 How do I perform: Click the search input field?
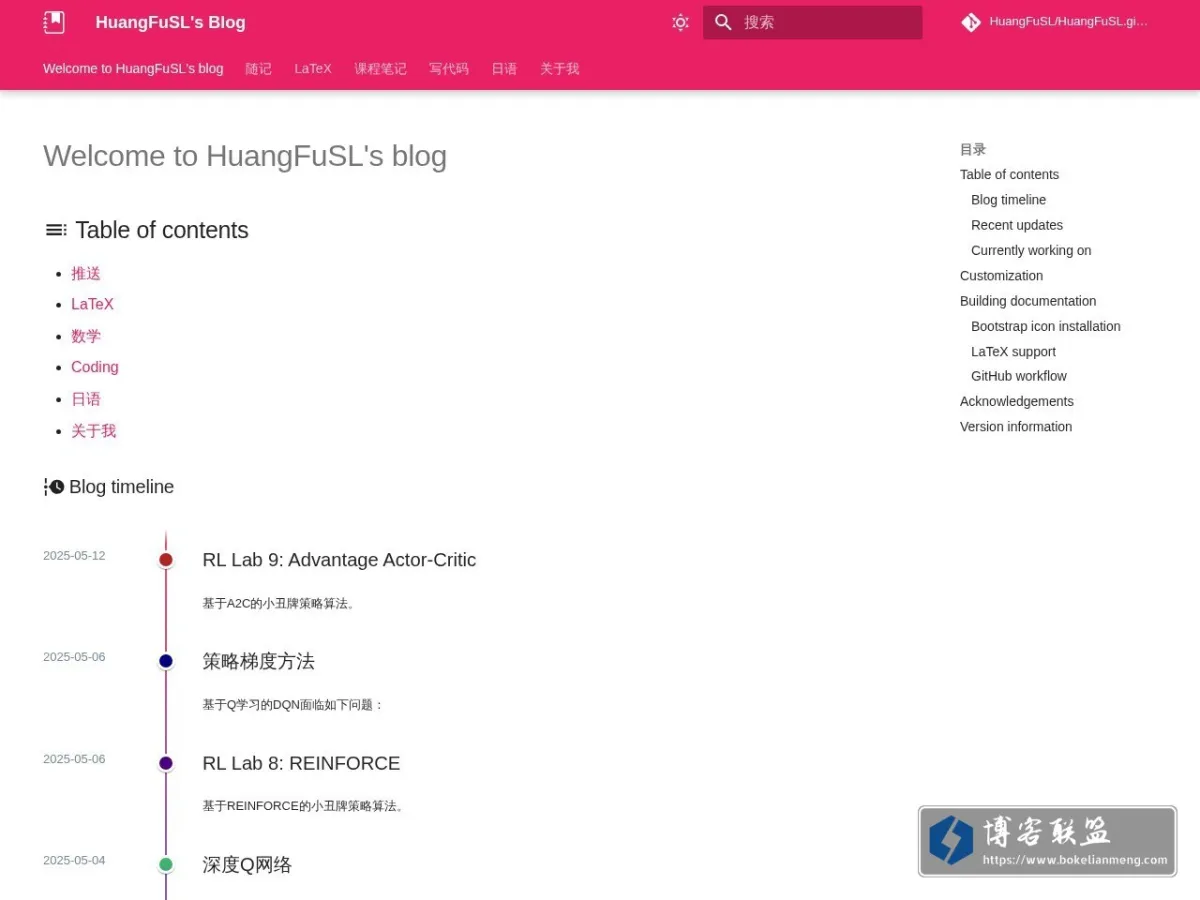click(x=813, y=22)
